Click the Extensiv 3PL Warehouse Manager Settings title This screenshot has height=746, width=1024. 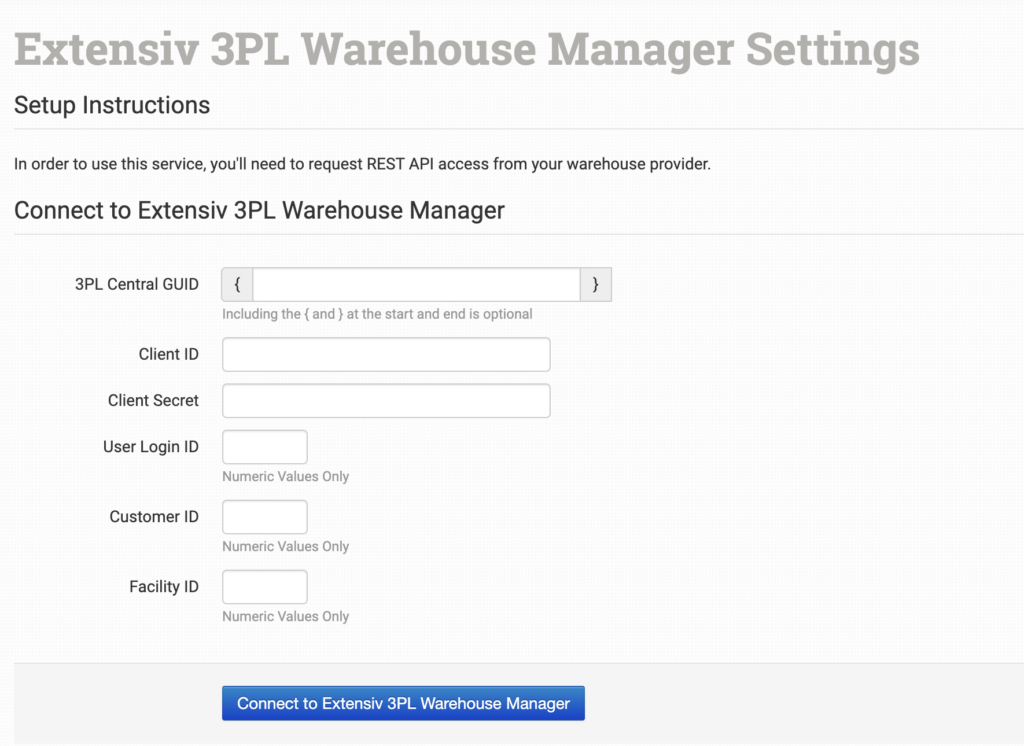(466, 48)
